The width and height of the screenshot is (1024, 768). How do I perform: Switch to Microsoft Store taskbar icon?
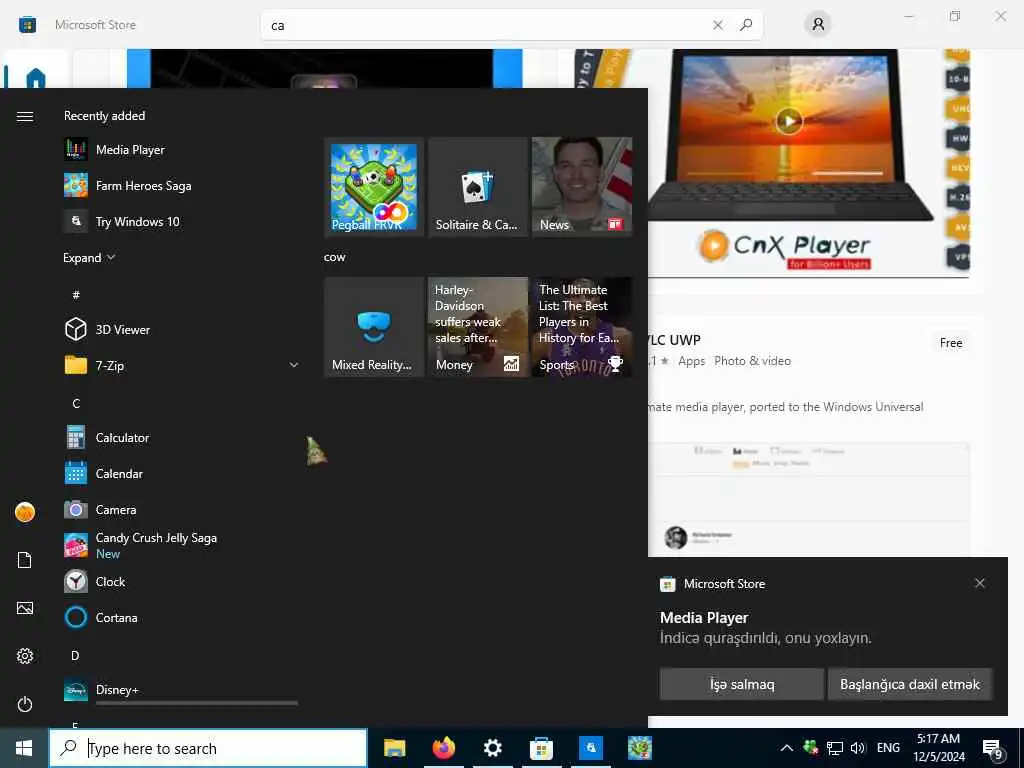[541, 748]
